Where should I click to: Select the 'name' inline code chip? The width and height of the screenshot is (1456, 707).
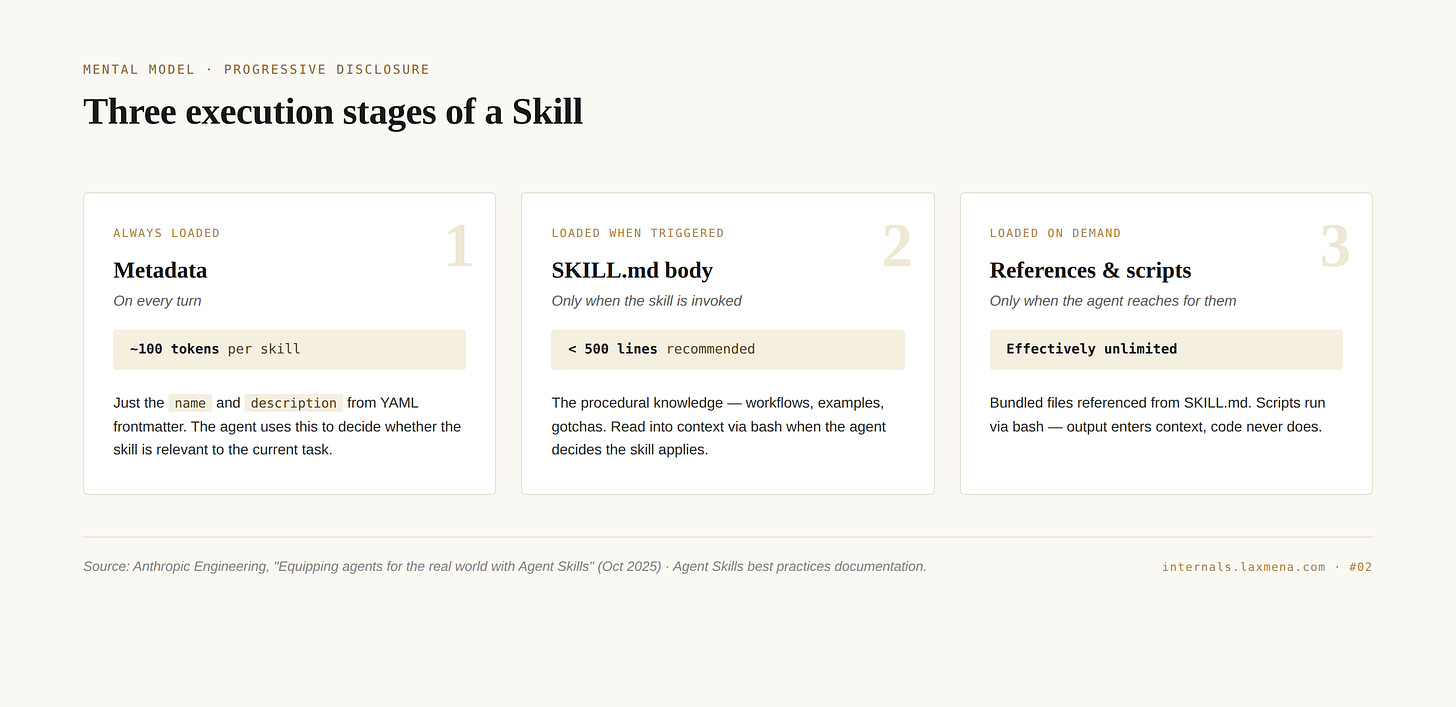190,403
